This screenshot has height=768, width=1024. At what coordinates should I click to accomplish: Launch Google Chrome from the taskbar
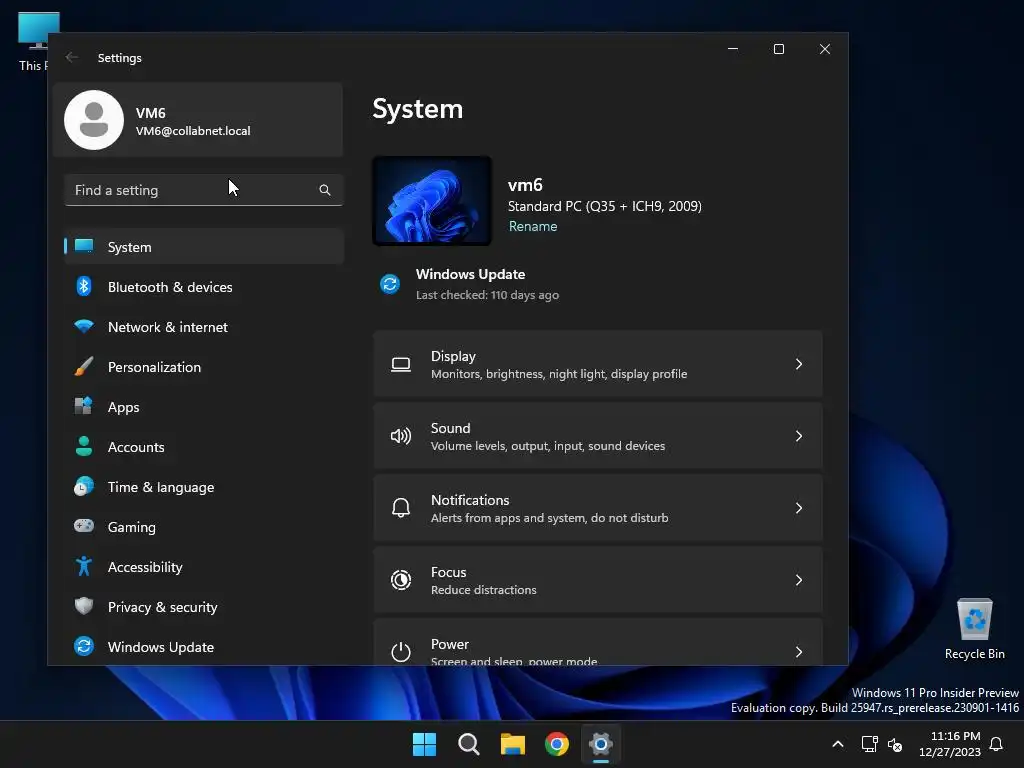(556, 744)
